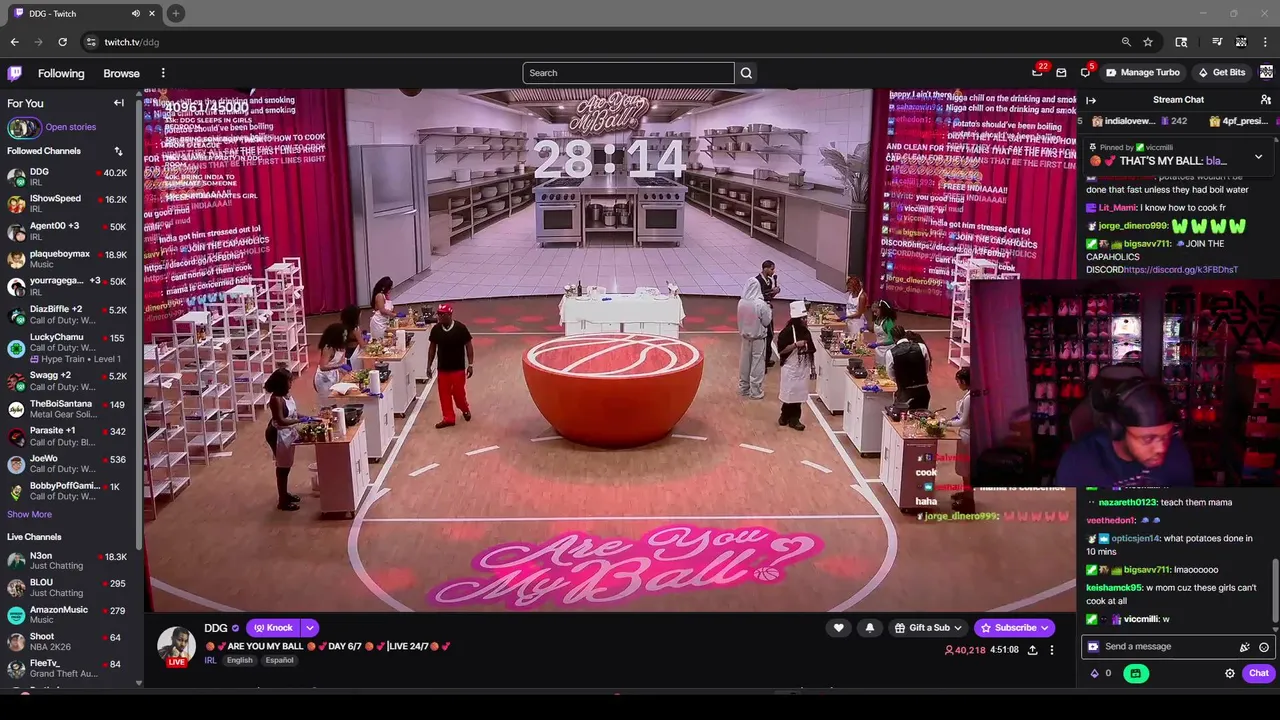Open chat settings gear icon
1280x720 pixels.
(x=1230, y=673)
